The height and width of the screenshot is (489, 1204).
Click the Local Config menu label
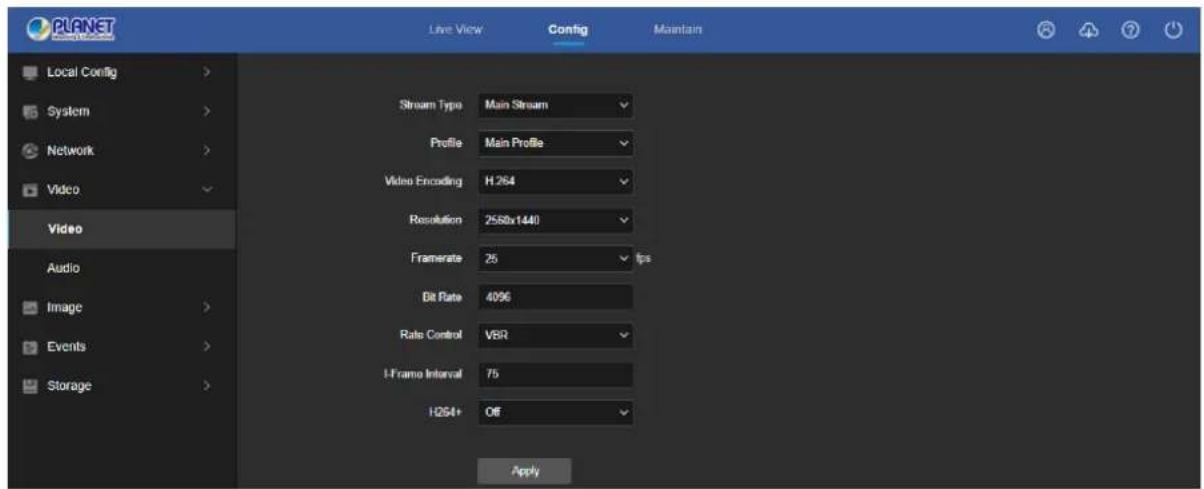tap(82, 73)
